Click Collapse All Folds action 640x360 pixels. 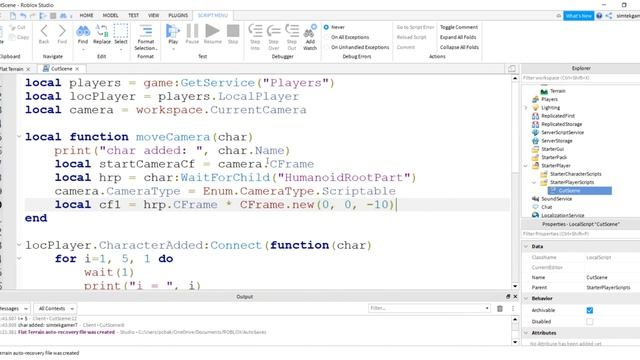[x=459, y=47]
